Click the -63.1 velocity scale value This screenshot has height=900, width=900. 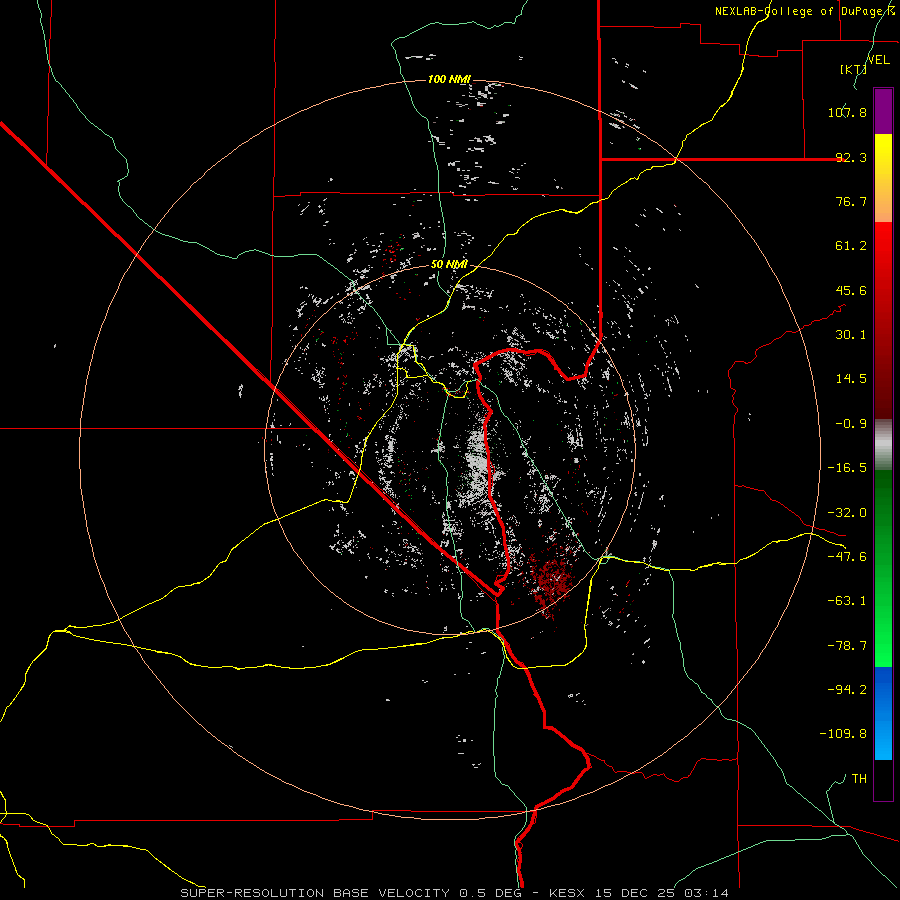[x=847, y=601]
